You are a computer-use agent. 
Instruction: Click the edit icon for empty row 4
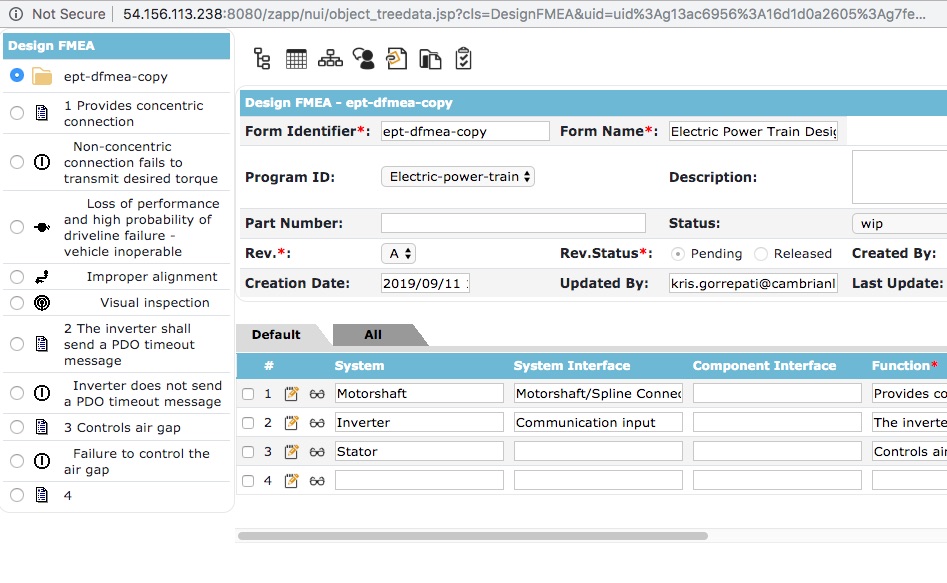(x=291, y=481)
